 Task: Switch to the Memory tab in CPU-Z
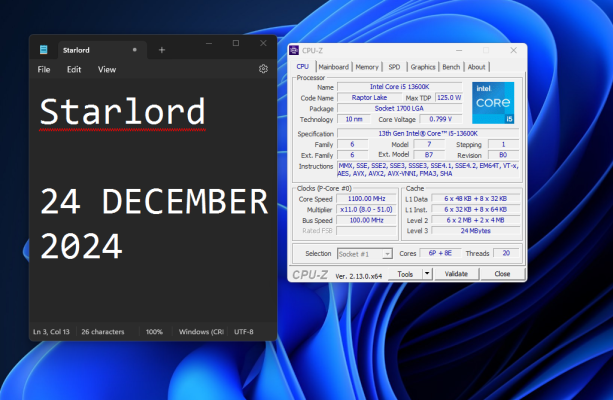[x=367, y=67]
